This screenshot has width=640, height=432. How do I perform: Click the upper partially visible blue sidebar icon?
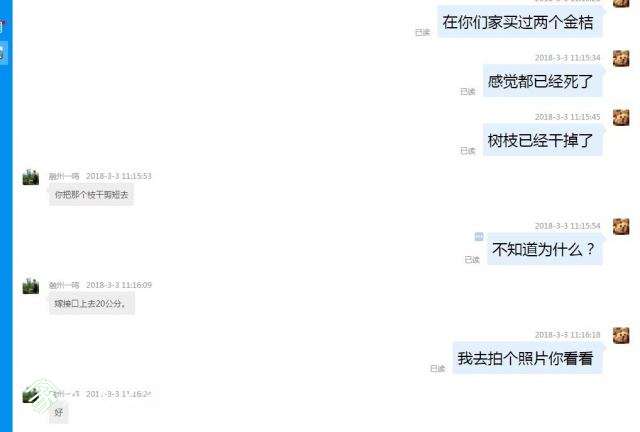[2, 27]
